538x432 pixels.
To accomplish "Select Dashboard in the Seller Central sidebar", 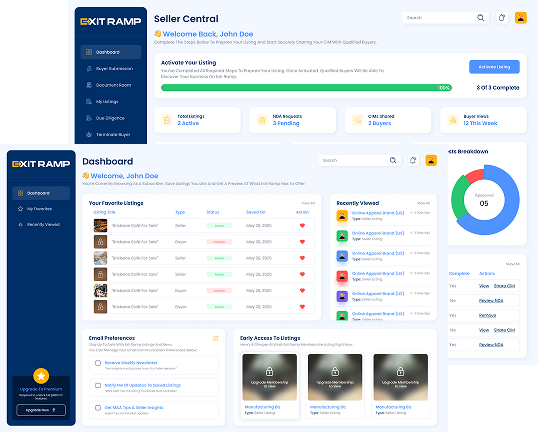I will [x=110, y=52].
